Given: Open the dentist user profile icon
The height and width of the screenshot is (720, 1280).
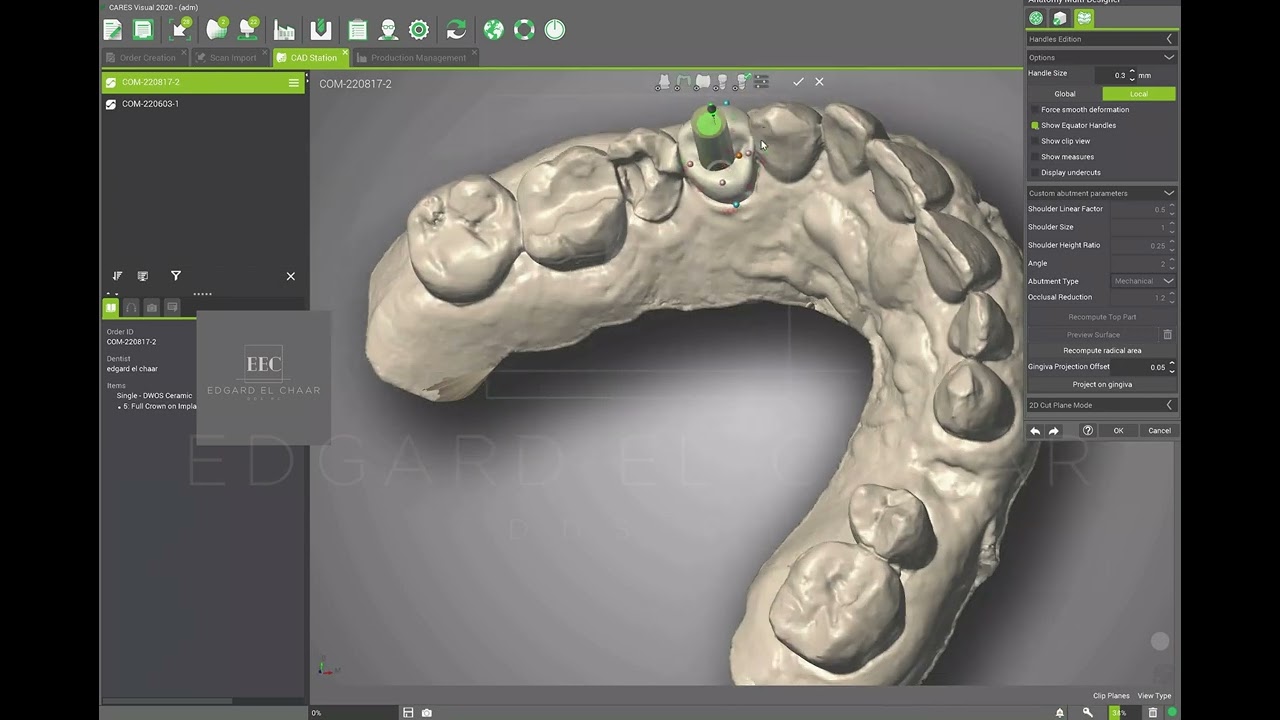Looking at the screenshot, I should point(388,30).
